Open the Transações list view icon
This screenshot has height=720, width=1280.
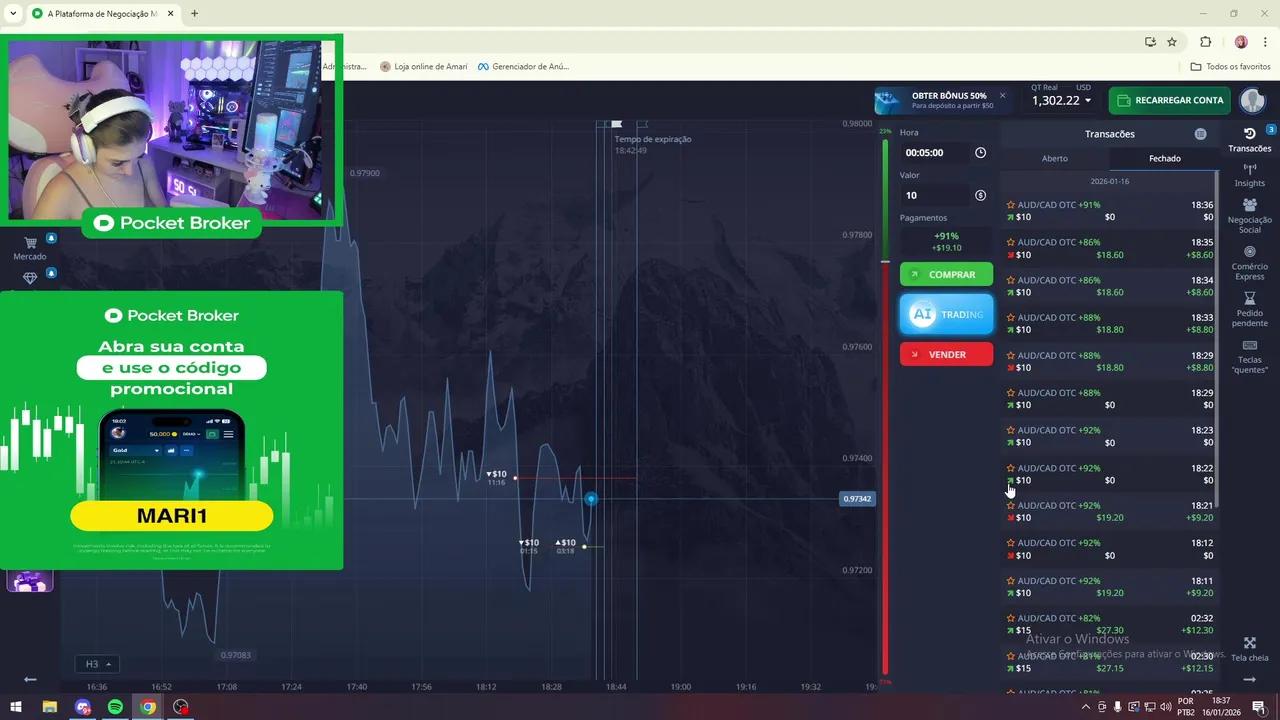click(1200, 134)
